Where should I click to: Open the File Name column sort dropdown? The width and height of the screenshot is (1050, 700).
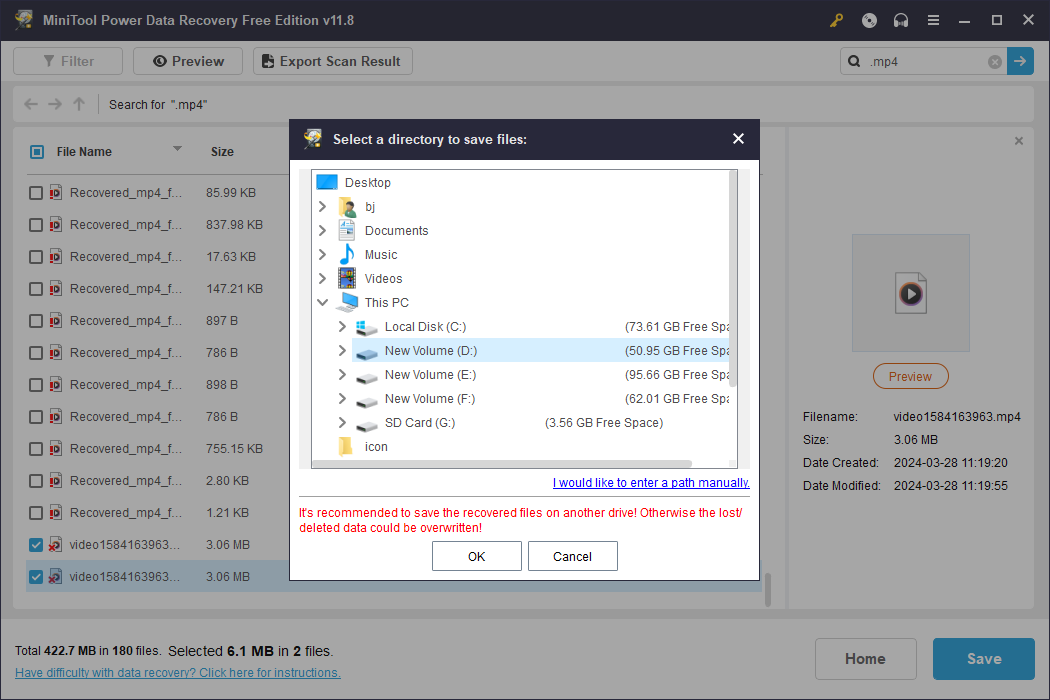[x=177, y=149]
